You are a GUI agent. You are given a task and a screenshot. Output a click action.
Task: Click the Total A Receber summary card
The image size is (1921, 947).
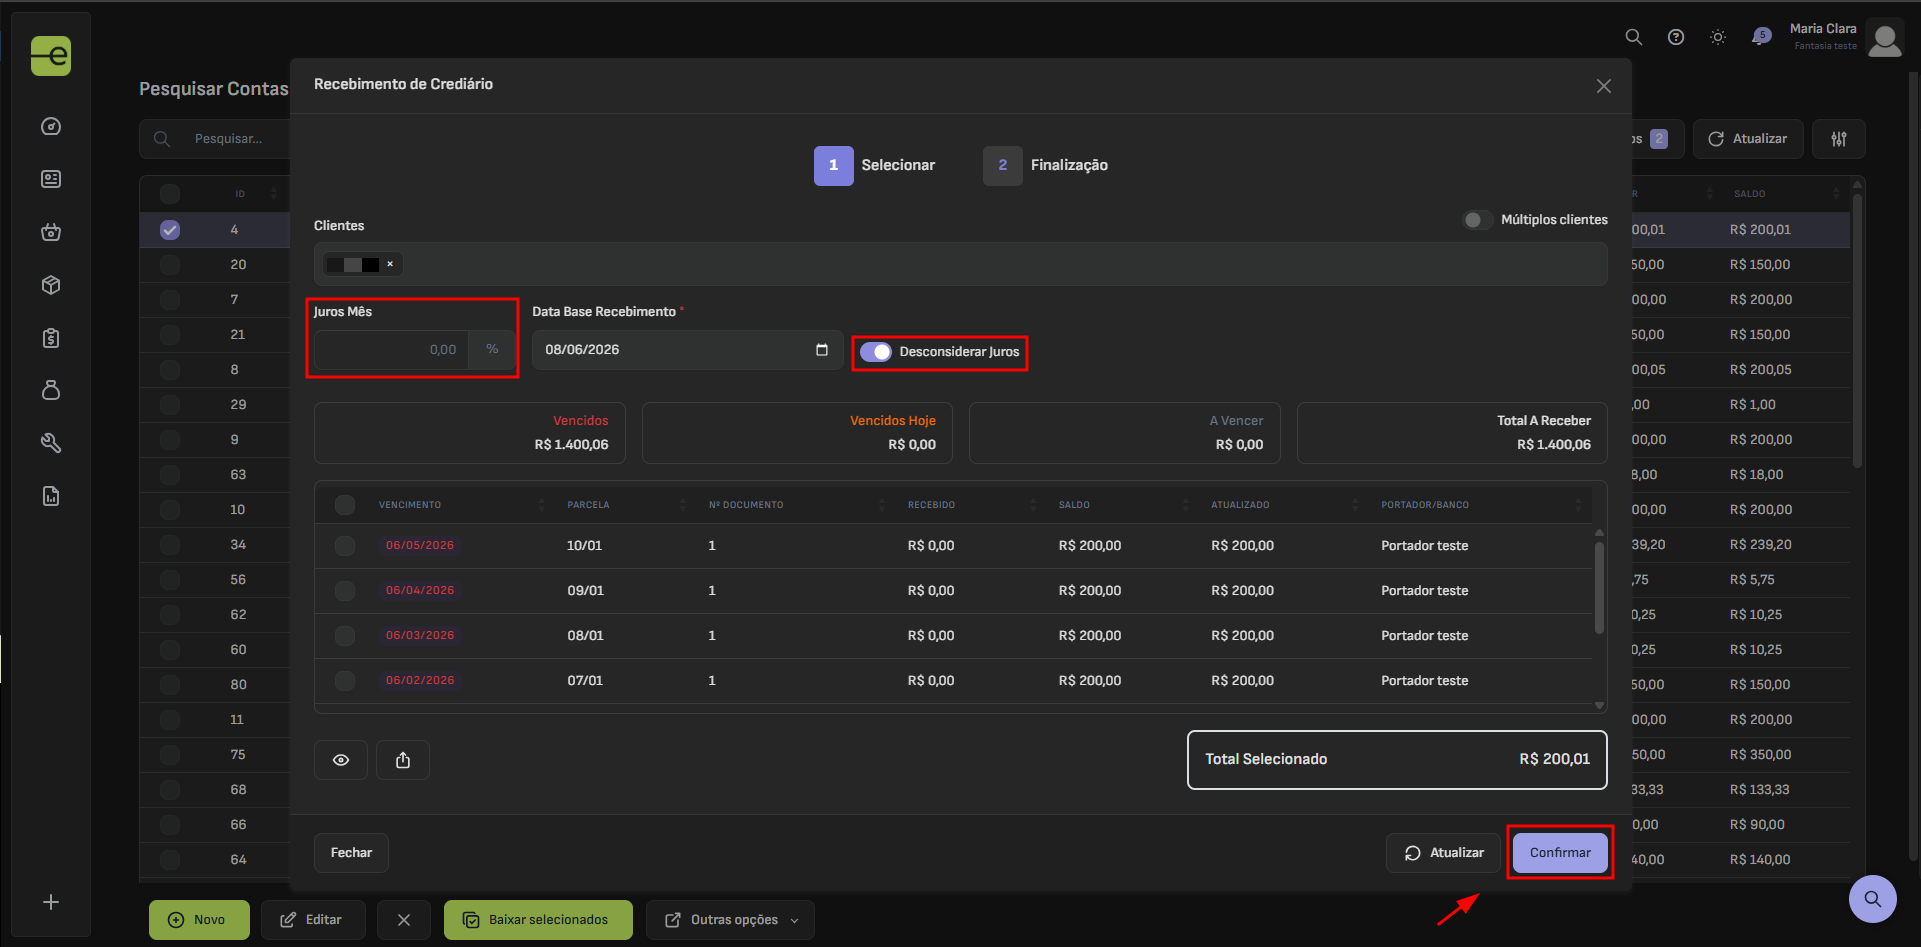(1452, 433)
